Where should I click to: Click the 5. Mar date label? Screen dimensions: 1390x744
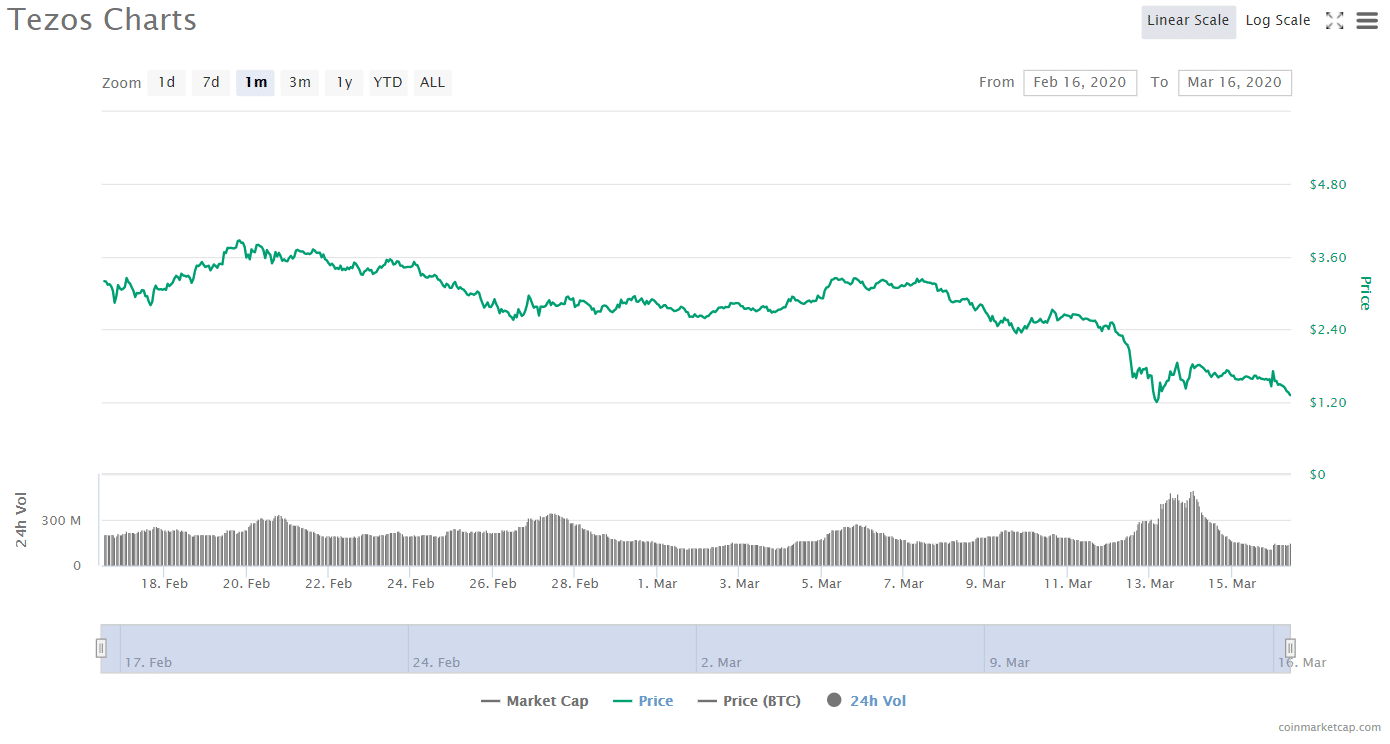click(821, 584)
